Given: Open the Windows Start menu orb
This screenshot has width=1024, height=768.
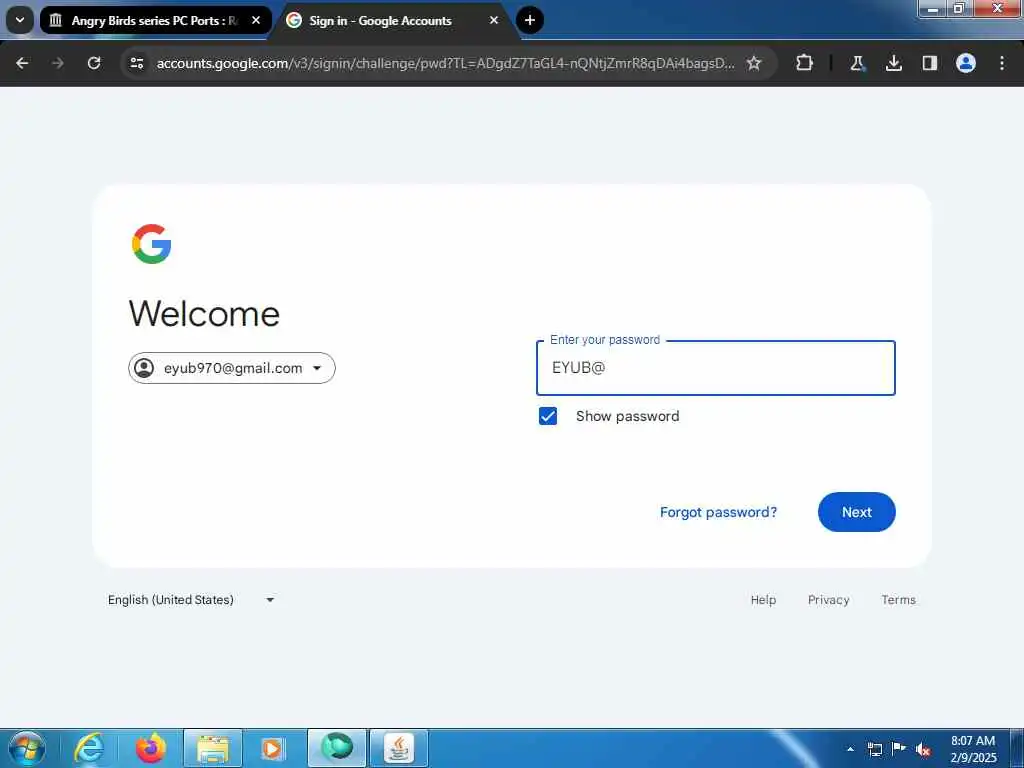Looking at the screenshot, I should [x=27, y=748].
